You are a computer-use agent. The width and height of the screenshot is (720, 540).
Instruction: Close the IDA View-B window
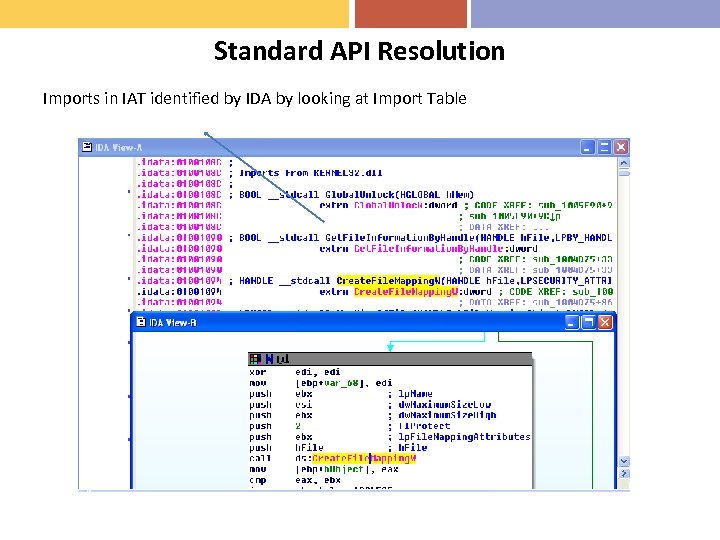pos(605,322)
